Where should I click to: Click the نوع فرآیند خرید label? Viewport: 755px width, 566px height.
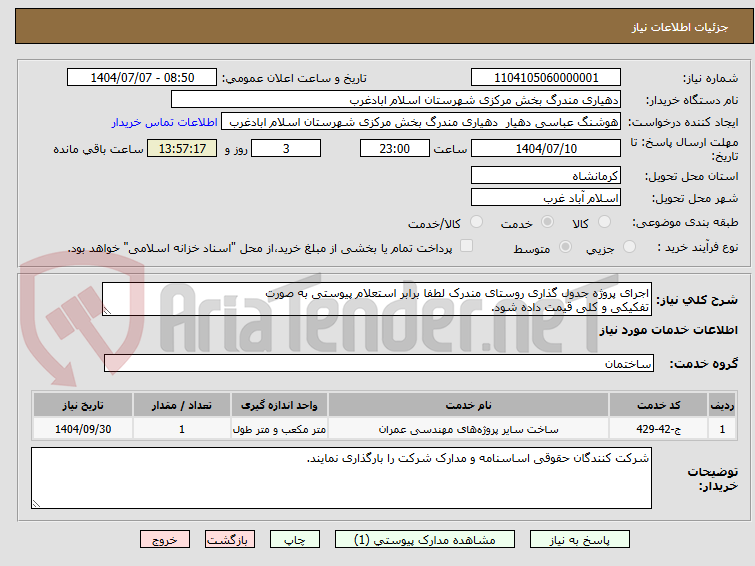pos(697,247)
